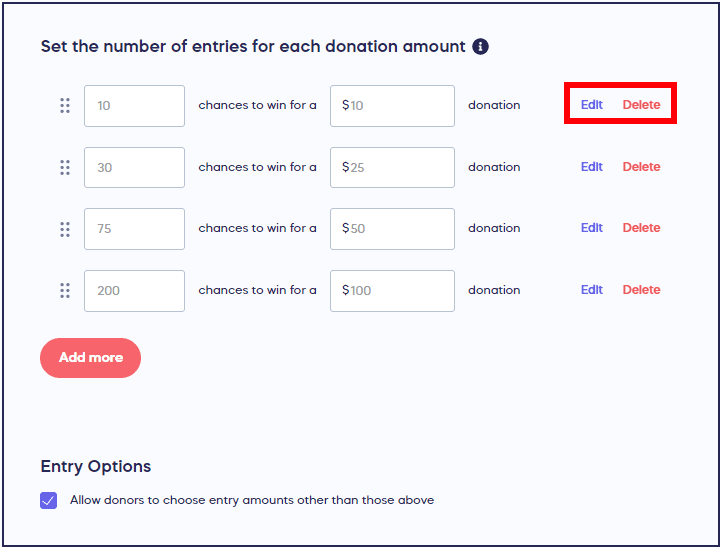Edit the $50 donation row

click(x=592, y=228)
